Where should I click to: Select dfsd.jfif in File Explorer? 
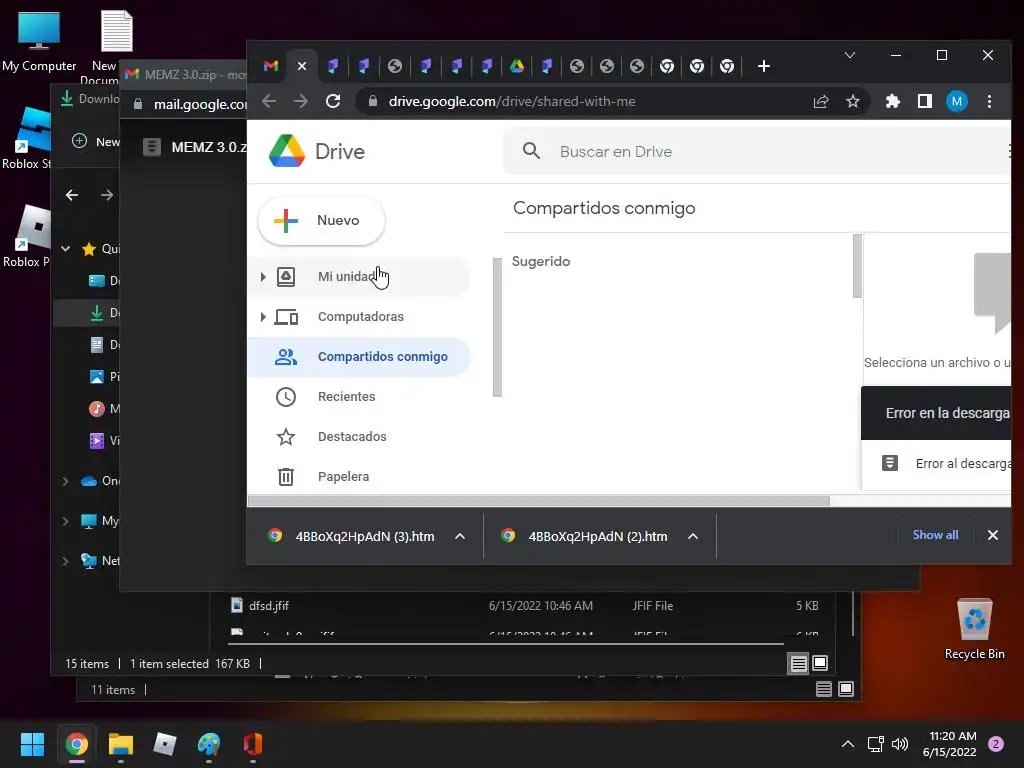[x=269, y=606]
